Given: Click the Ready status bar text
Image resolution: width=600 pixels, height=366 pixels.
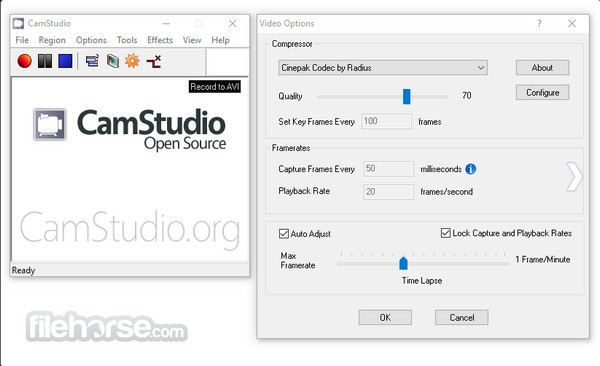Looking at the screenshot, I should (x=23, y=270).
